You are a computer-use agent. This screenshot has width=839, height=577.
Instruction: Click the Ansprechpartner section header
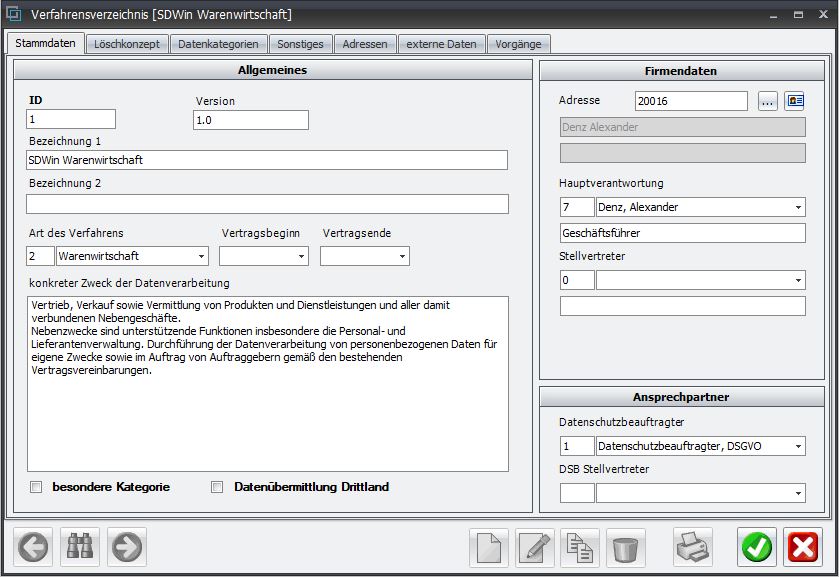[681, 397]
